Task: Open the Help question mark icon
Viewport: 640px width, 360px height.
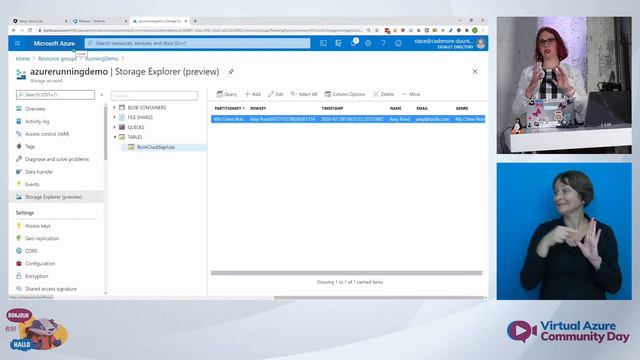Action: pyautogui.click(x=383, y=43)
